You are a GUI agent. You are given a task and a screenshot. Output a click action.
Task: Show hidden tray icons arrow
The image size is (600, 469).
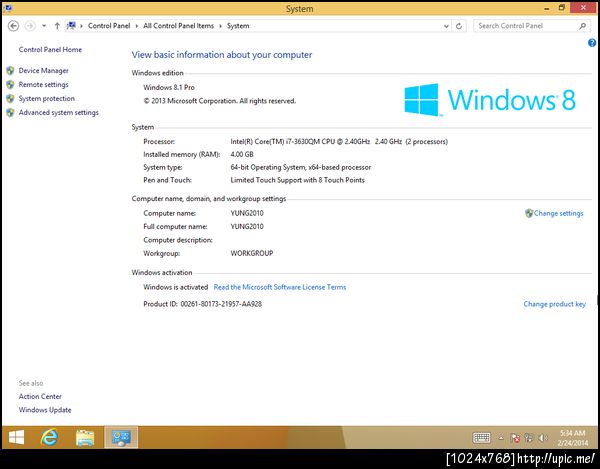coord(501,438)
